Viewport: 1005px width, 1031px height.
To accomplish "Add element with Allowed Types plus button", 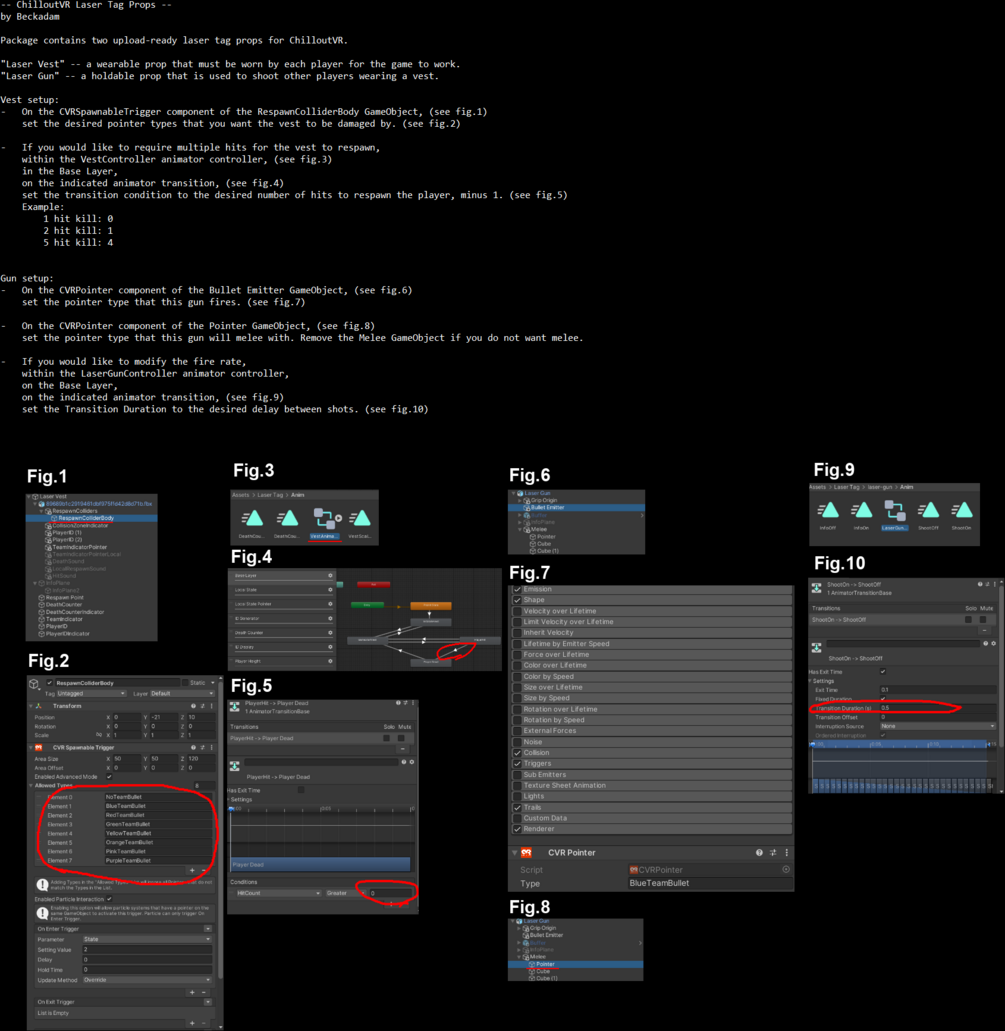I will (192, 871).
